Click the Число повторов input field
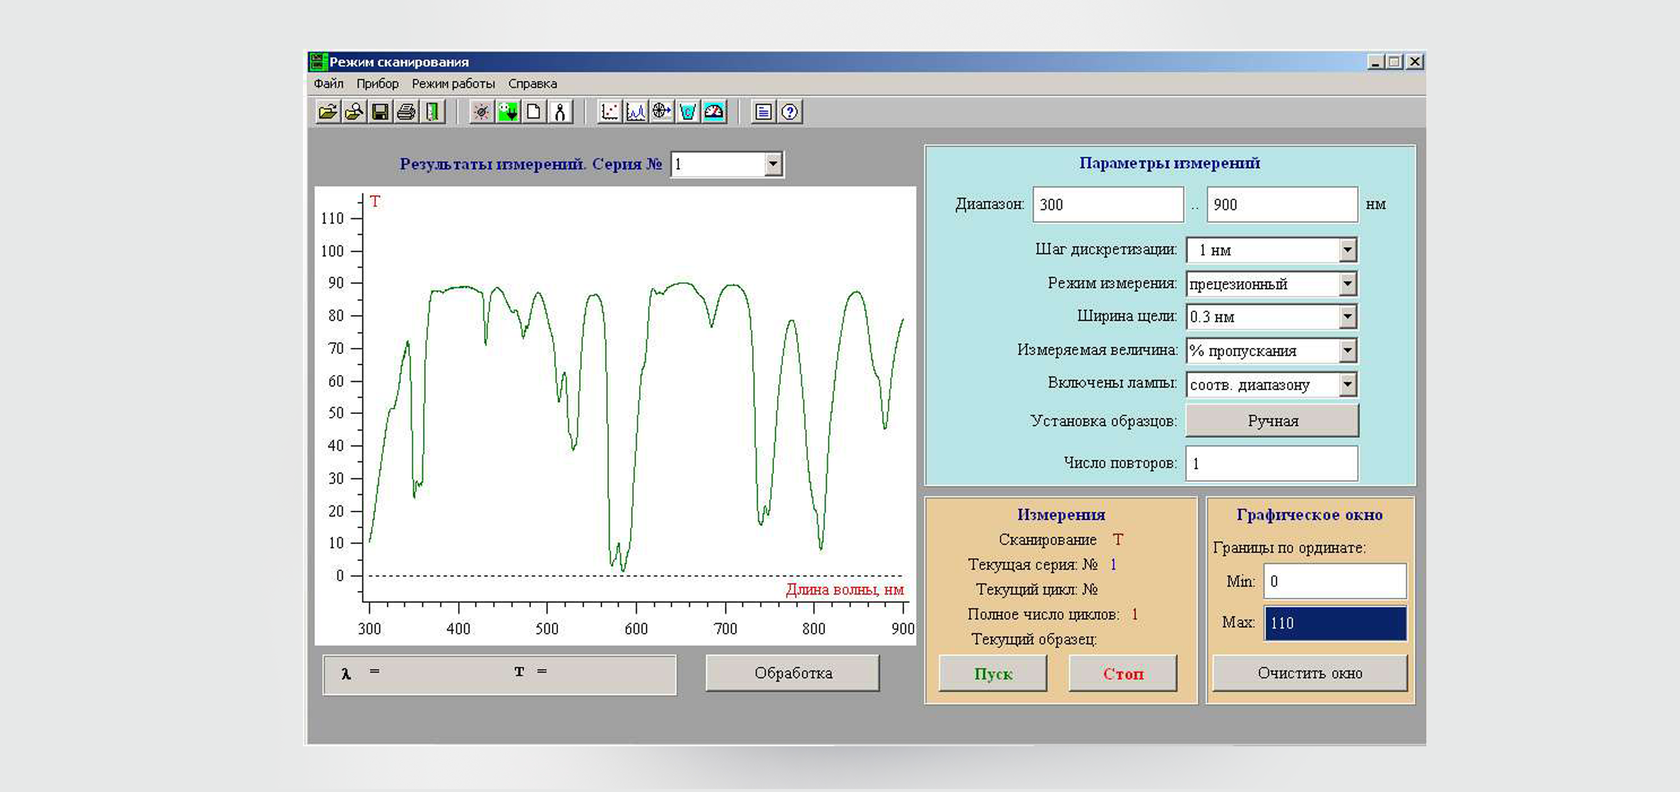 pyautogui.click(x=1272, y=464)
